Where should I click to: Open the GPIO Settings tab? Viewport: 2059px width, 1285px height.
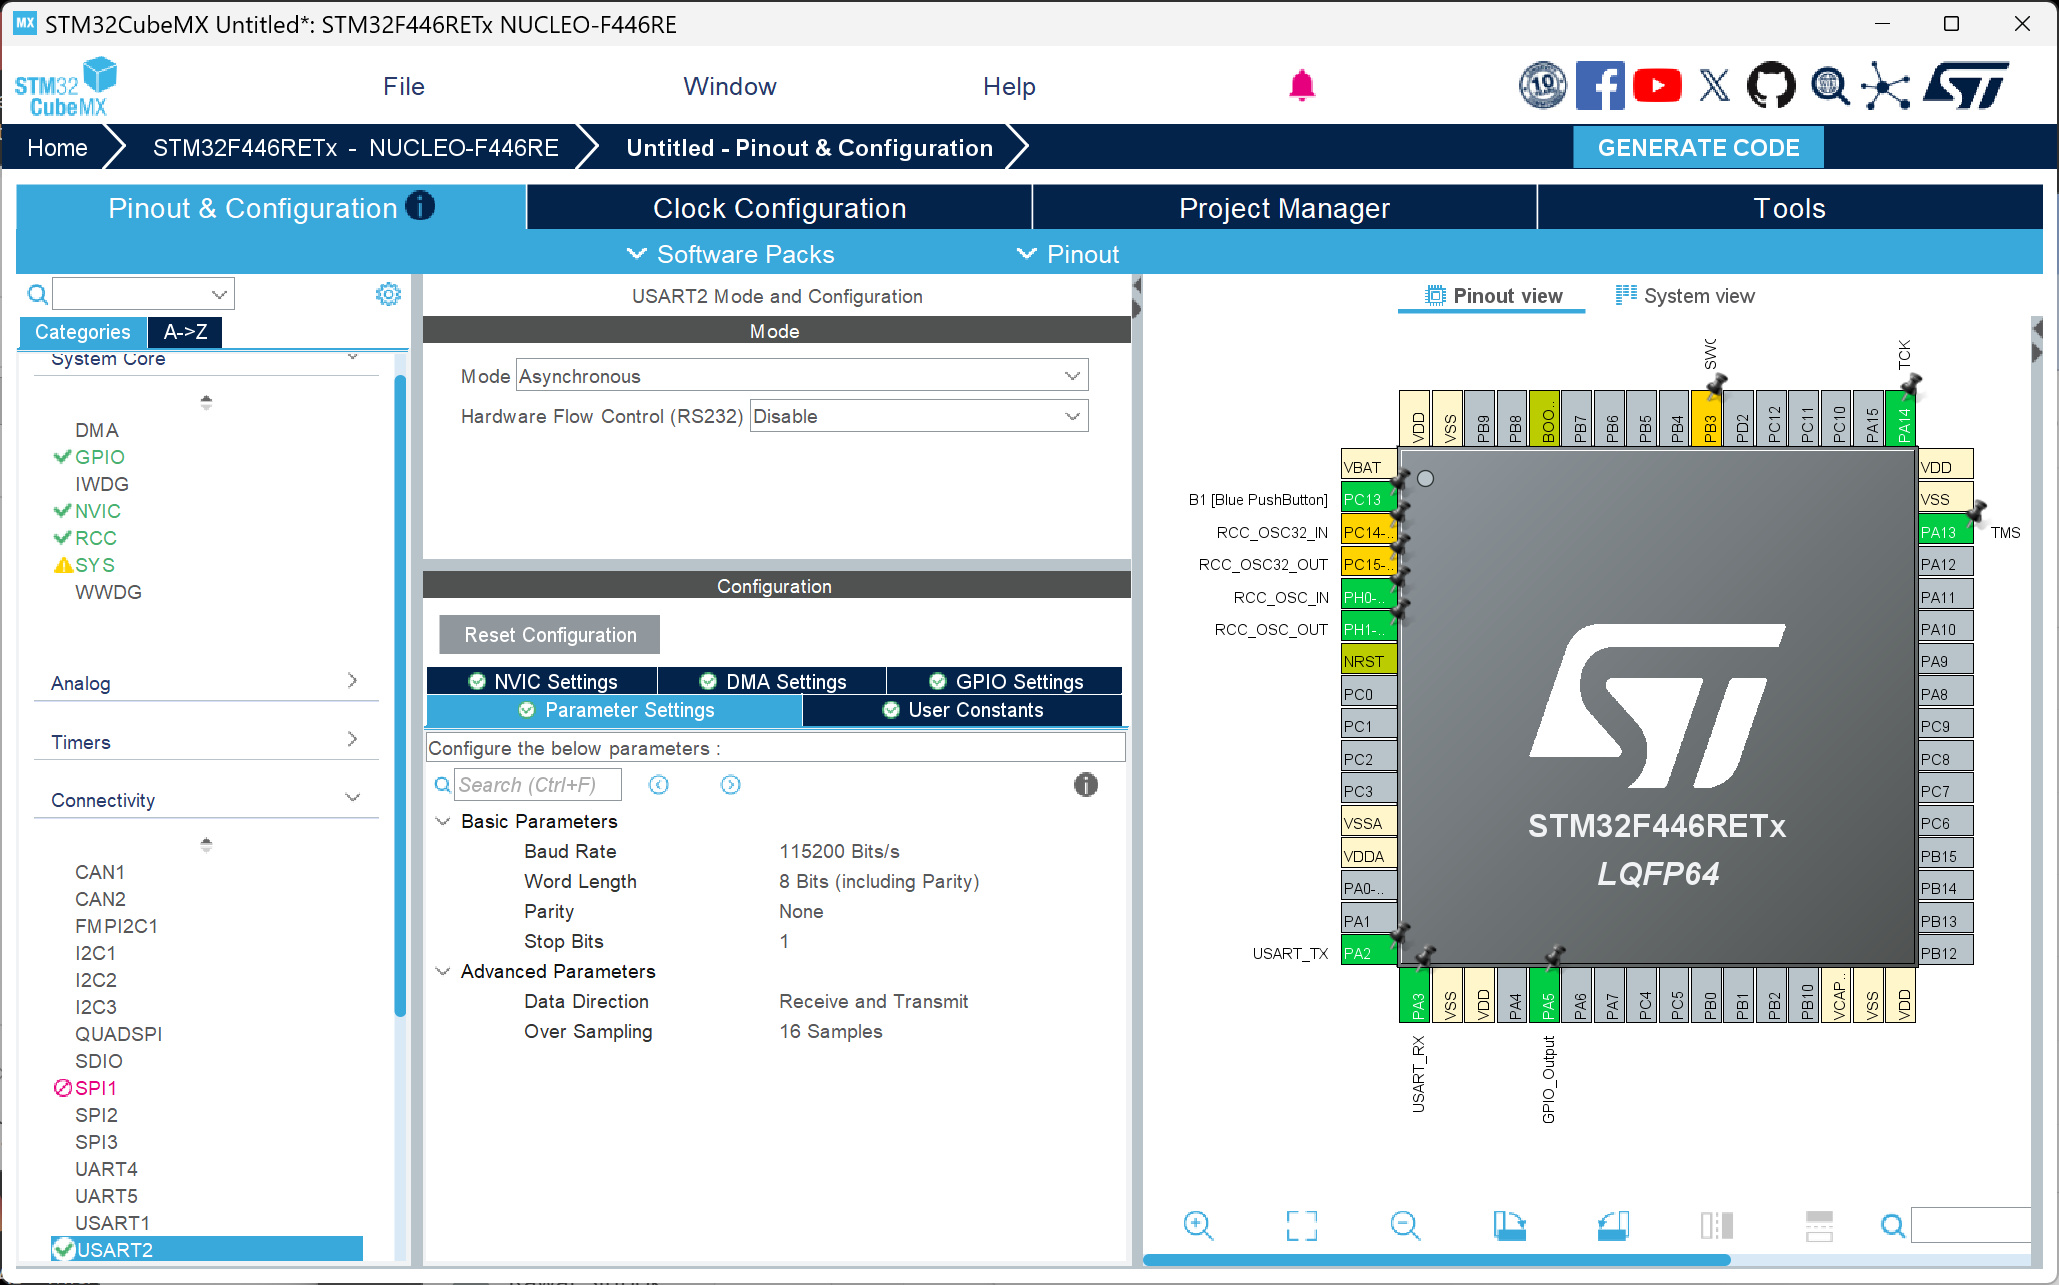click(x=1005, y=681)
